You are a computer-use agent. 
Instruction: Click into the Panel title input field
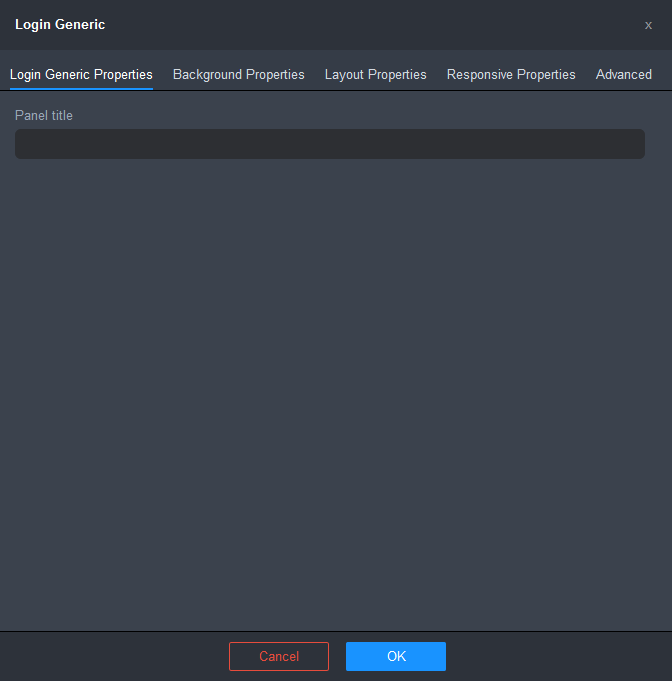click(x=330, y=144)
